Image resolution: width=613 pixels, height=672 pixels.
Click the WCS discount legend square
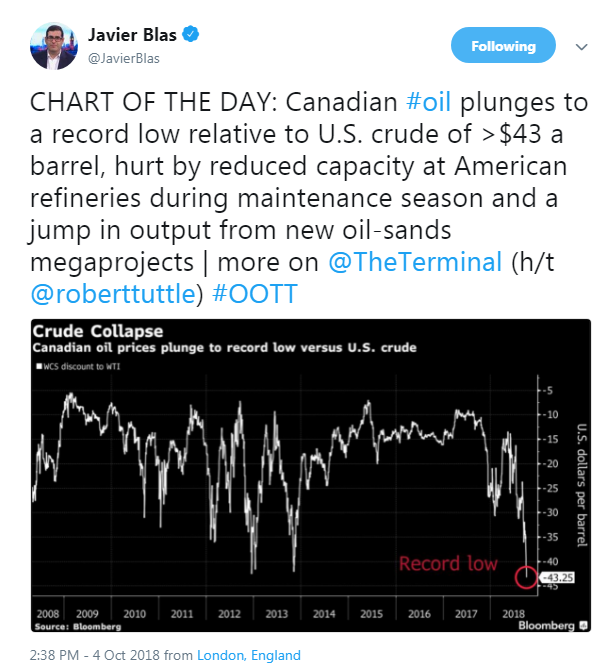[39, 366]
